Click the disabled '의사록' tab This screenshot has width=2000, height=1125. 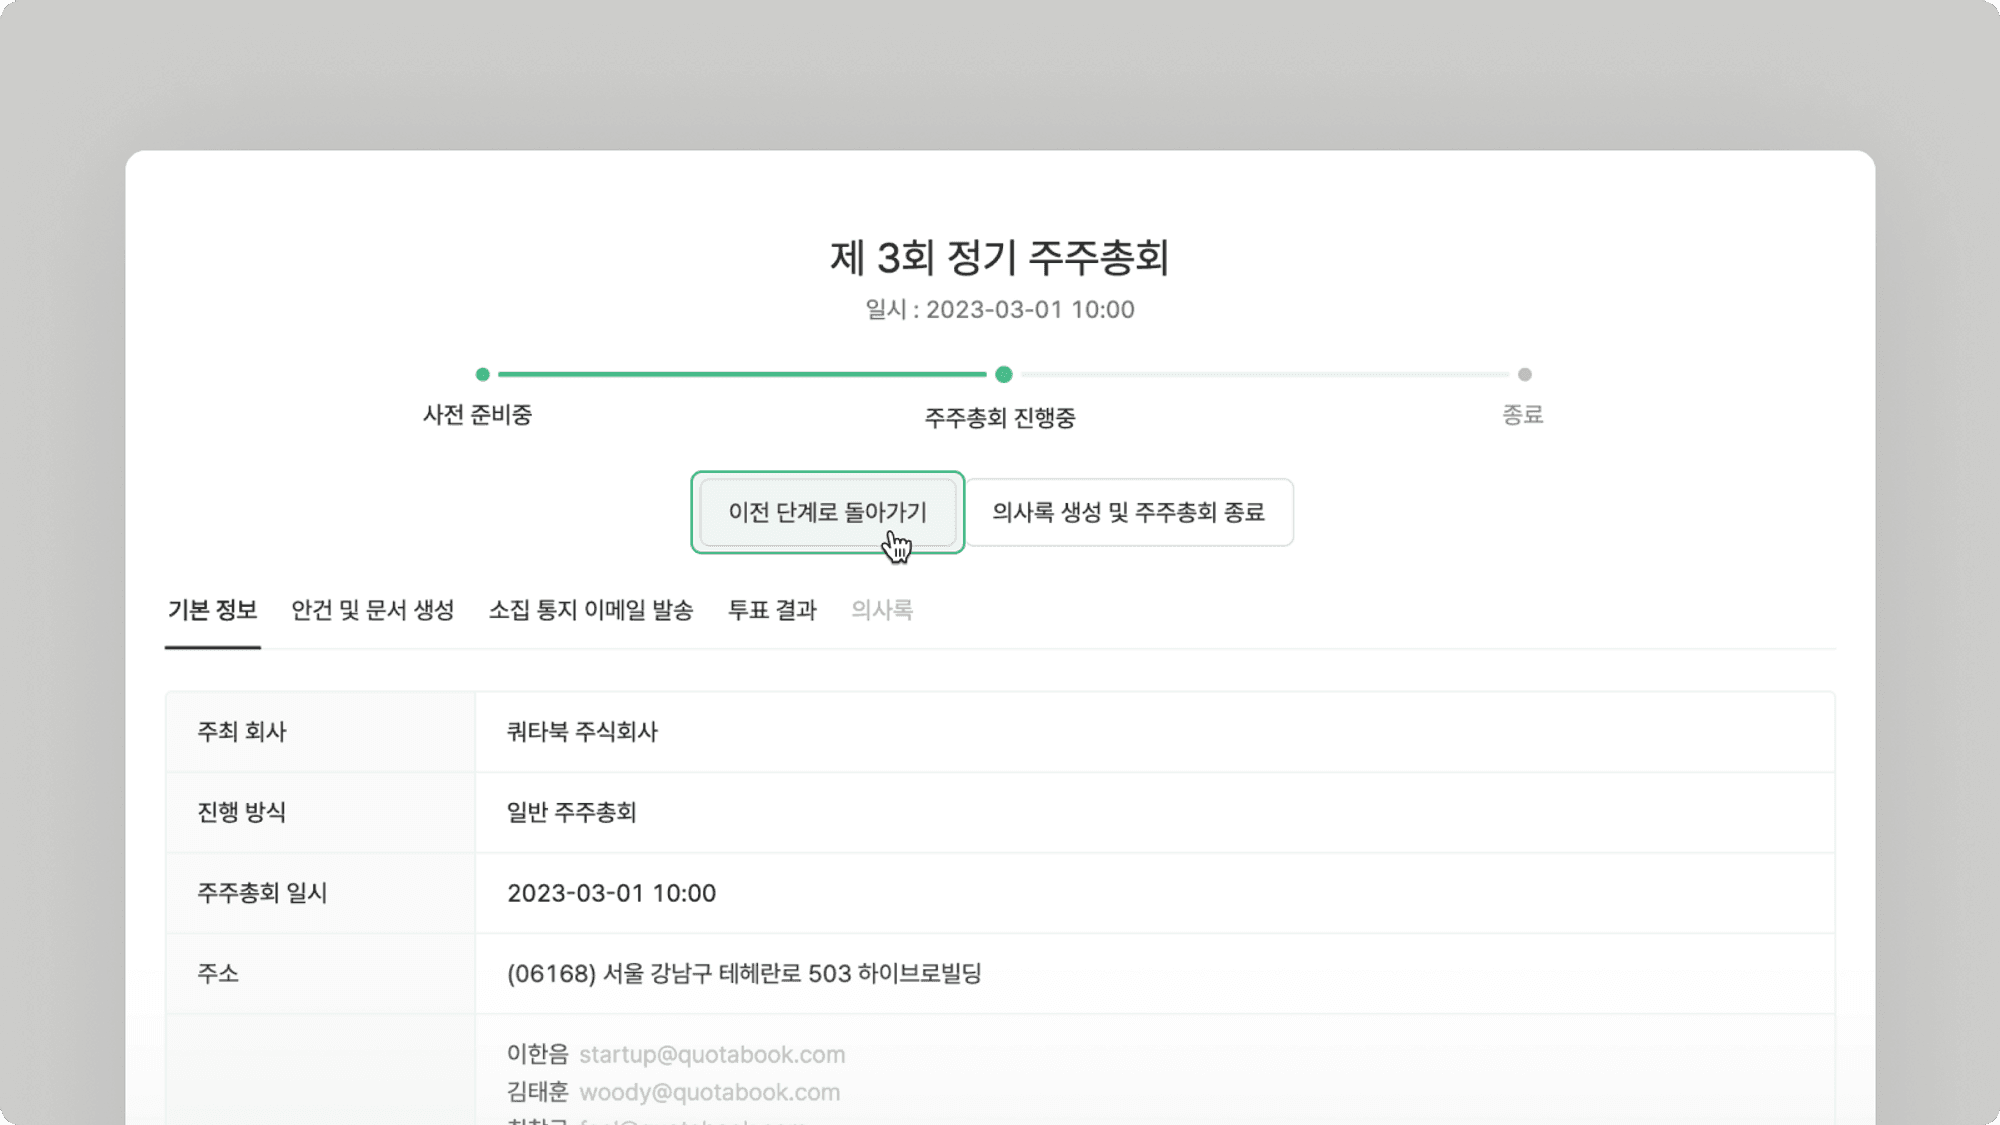pyautogui.click(x=883, y=610)
